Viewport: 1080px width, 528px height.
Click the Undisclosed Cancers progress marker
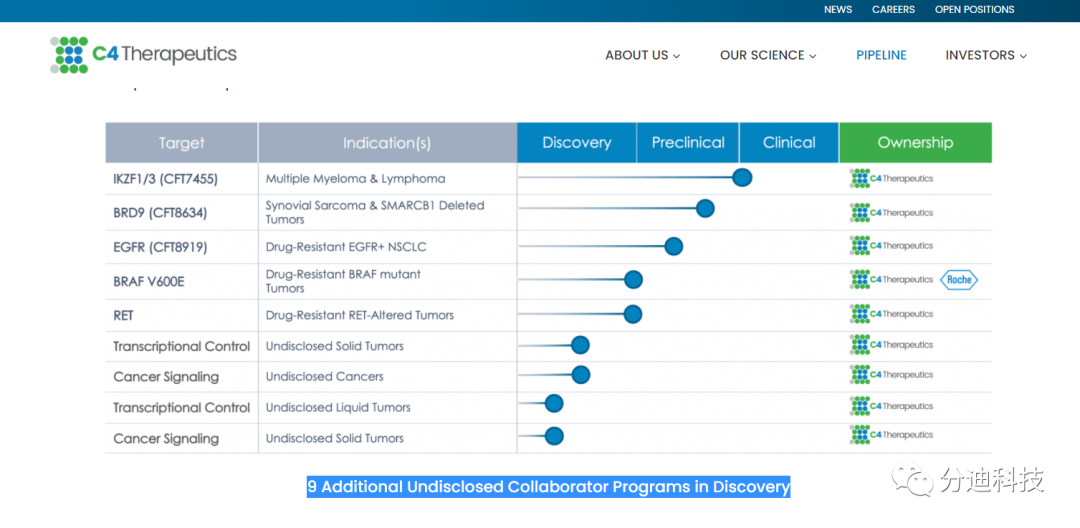(x=581, y=375)
